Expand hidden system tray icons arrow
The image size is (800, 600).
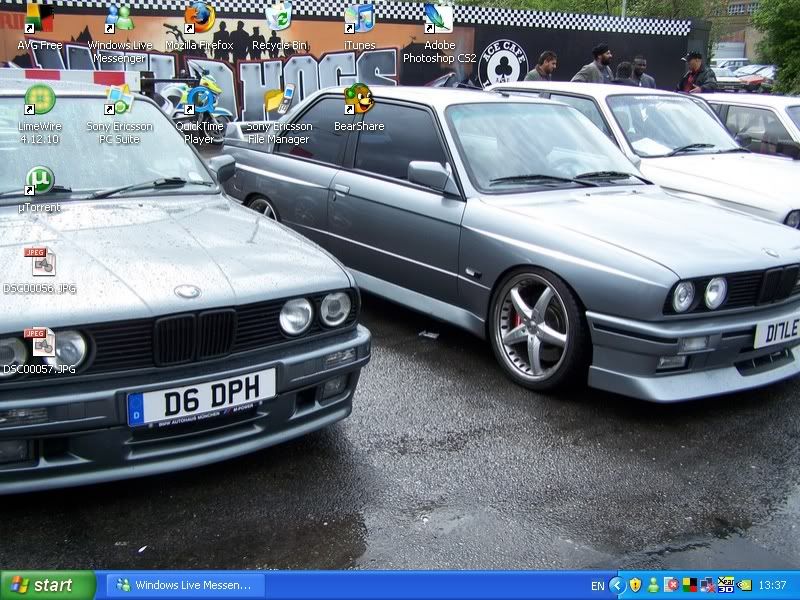[617, 585]
